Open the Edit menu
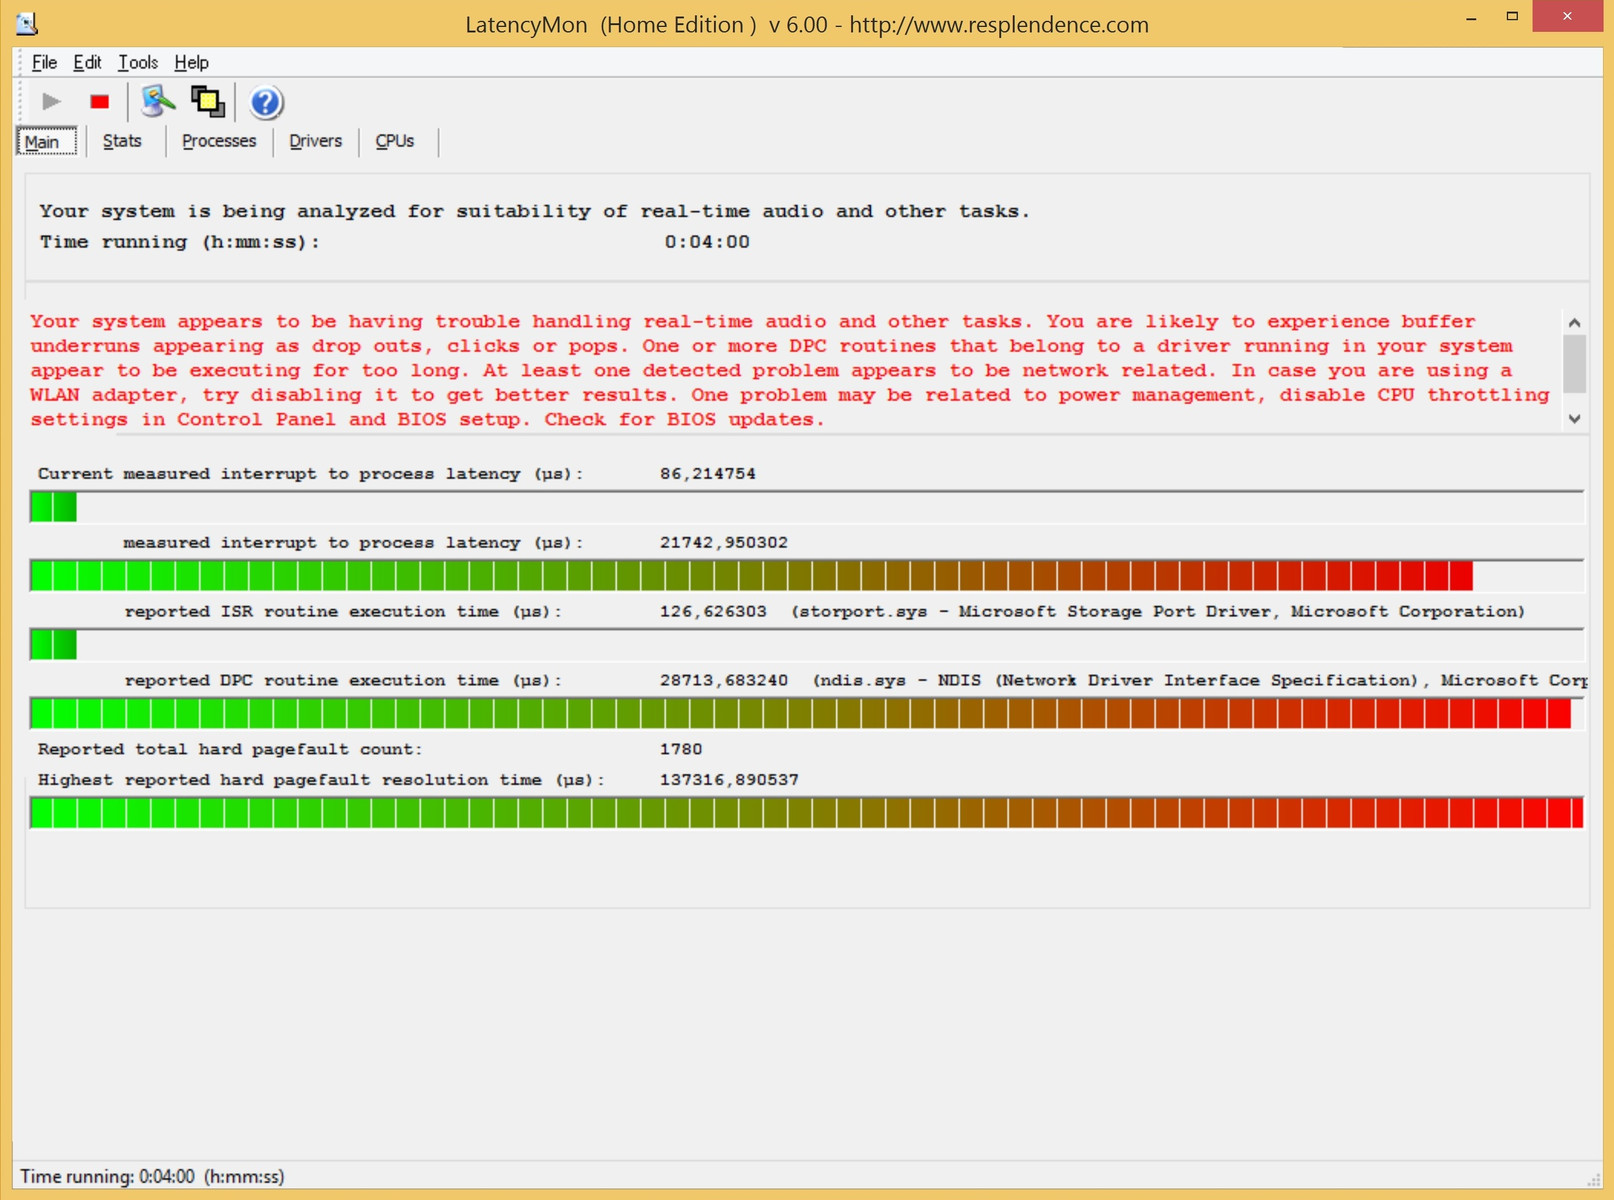 tap(87, 62)
